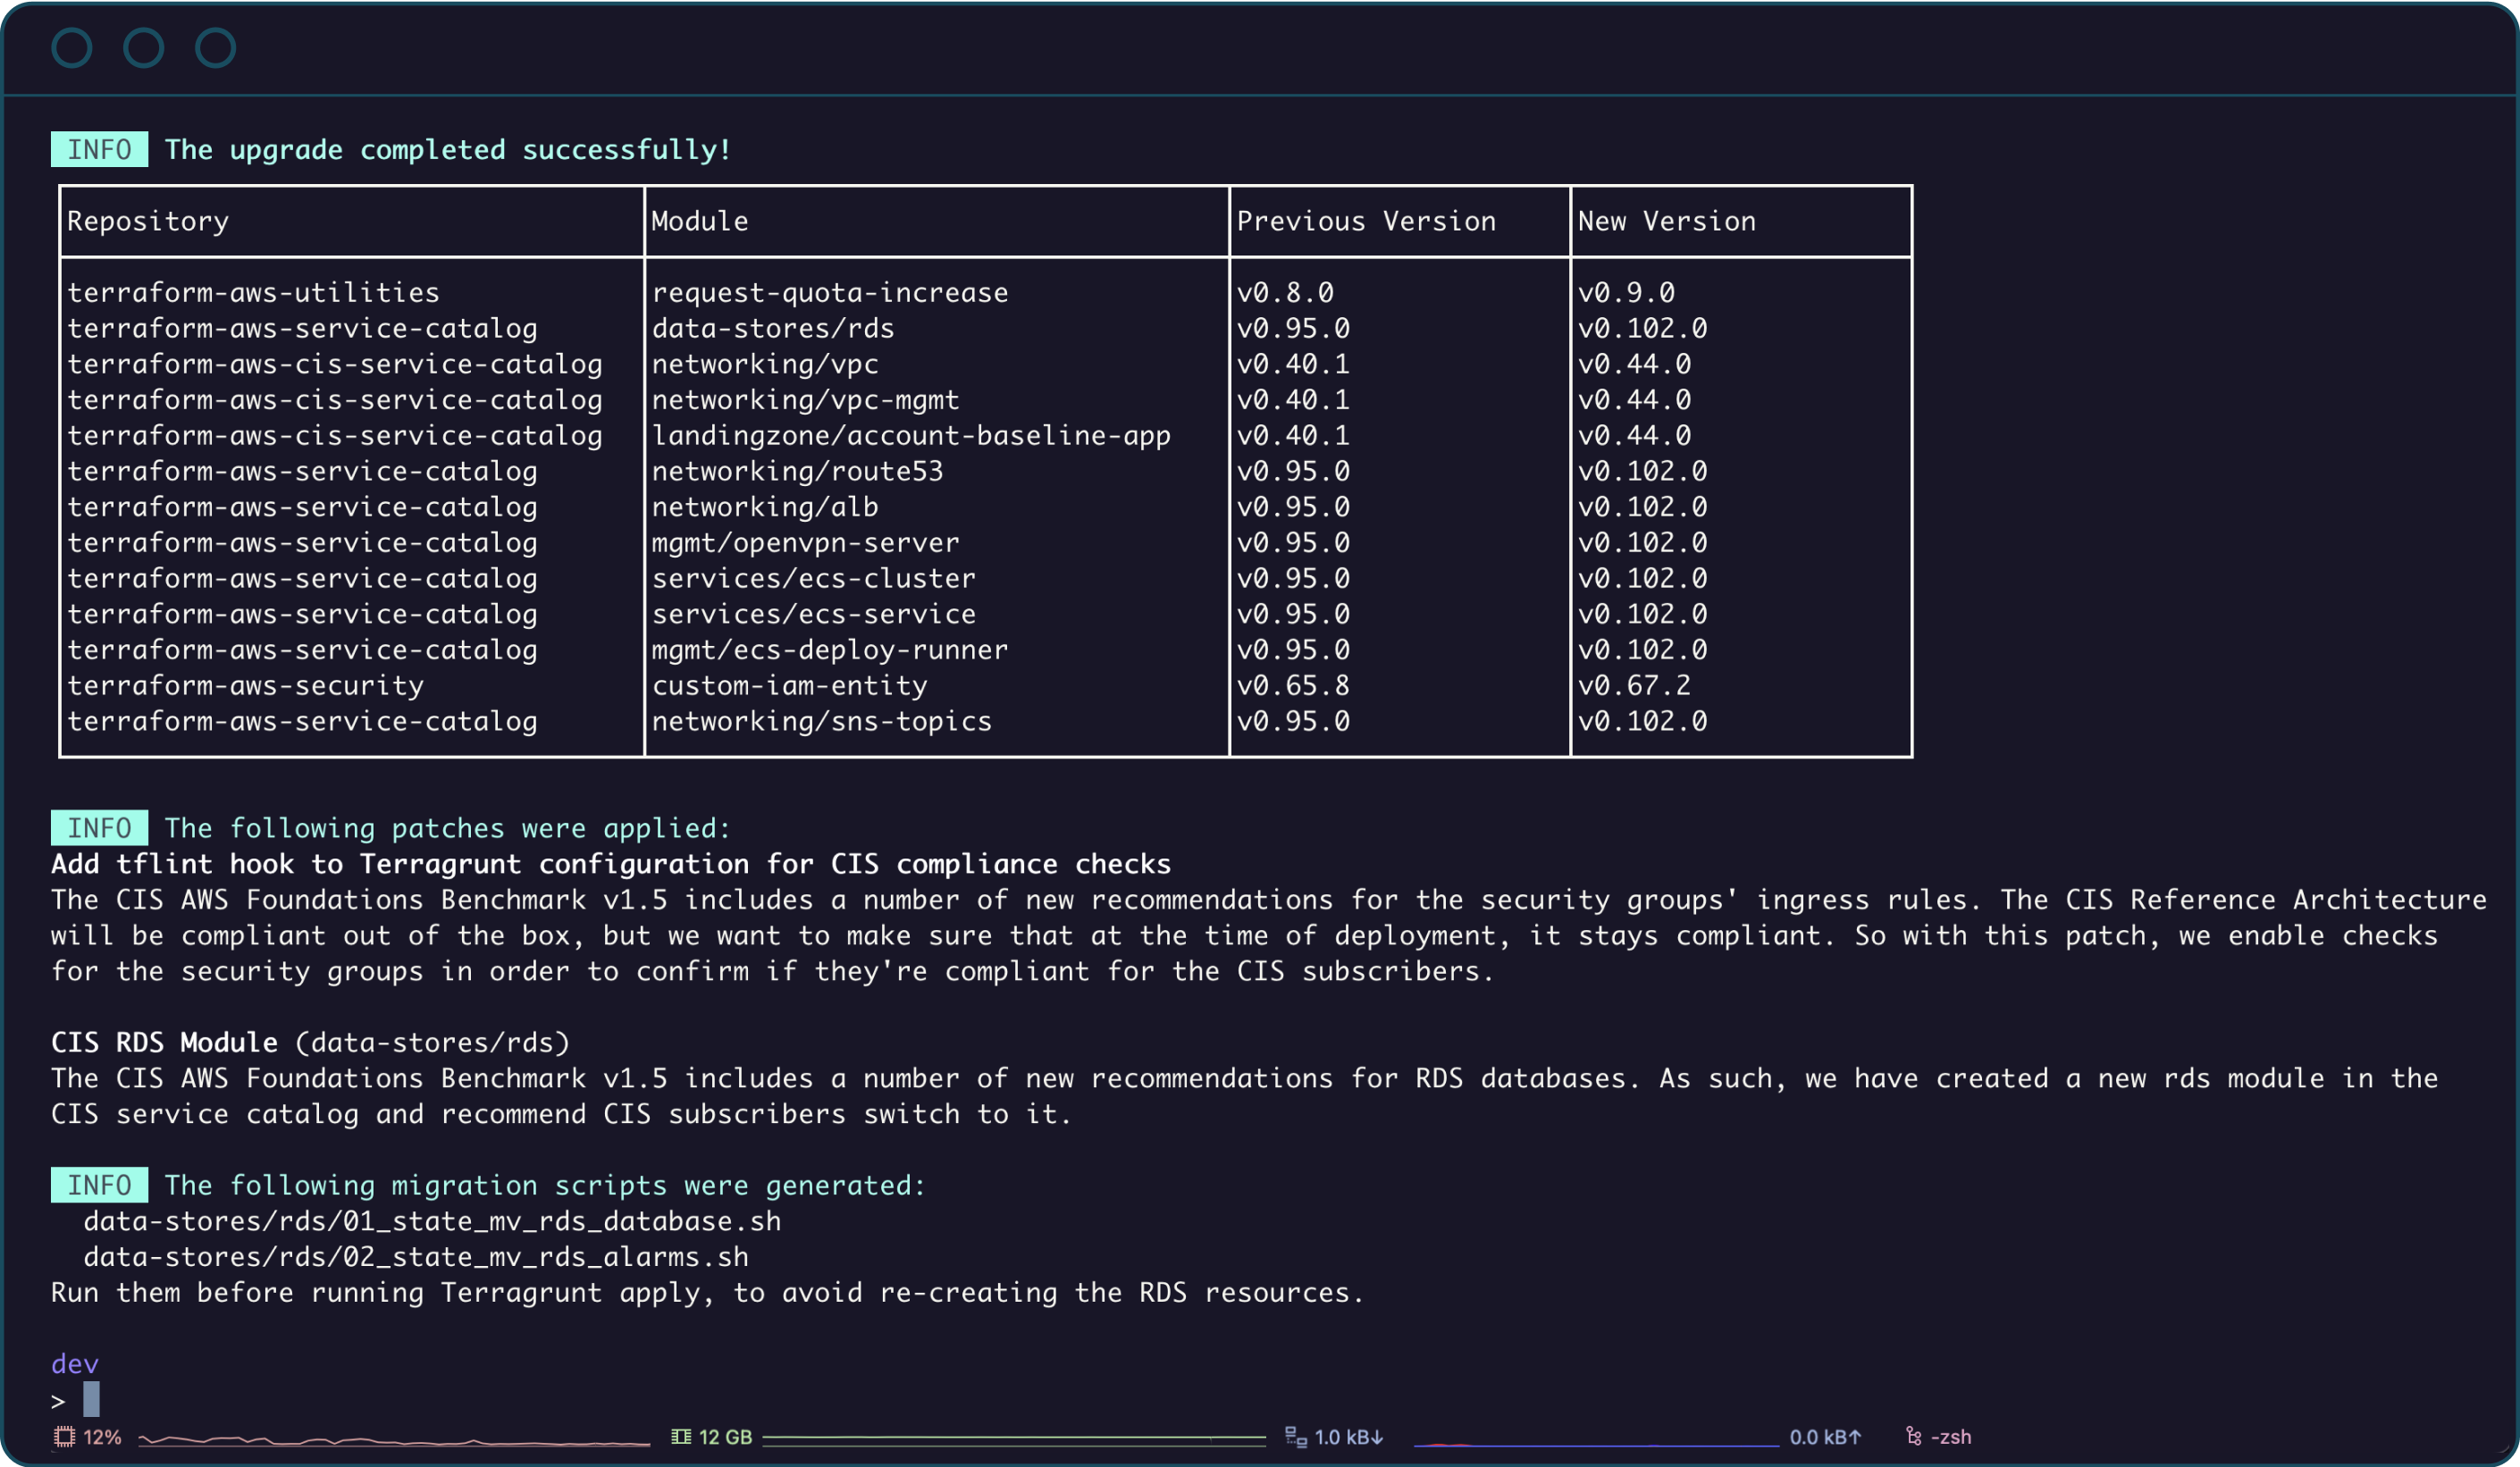Click data-stores/rds module cell in table
The height and width of the screenshot is (1467, 2520).
[x=773, y=328]
